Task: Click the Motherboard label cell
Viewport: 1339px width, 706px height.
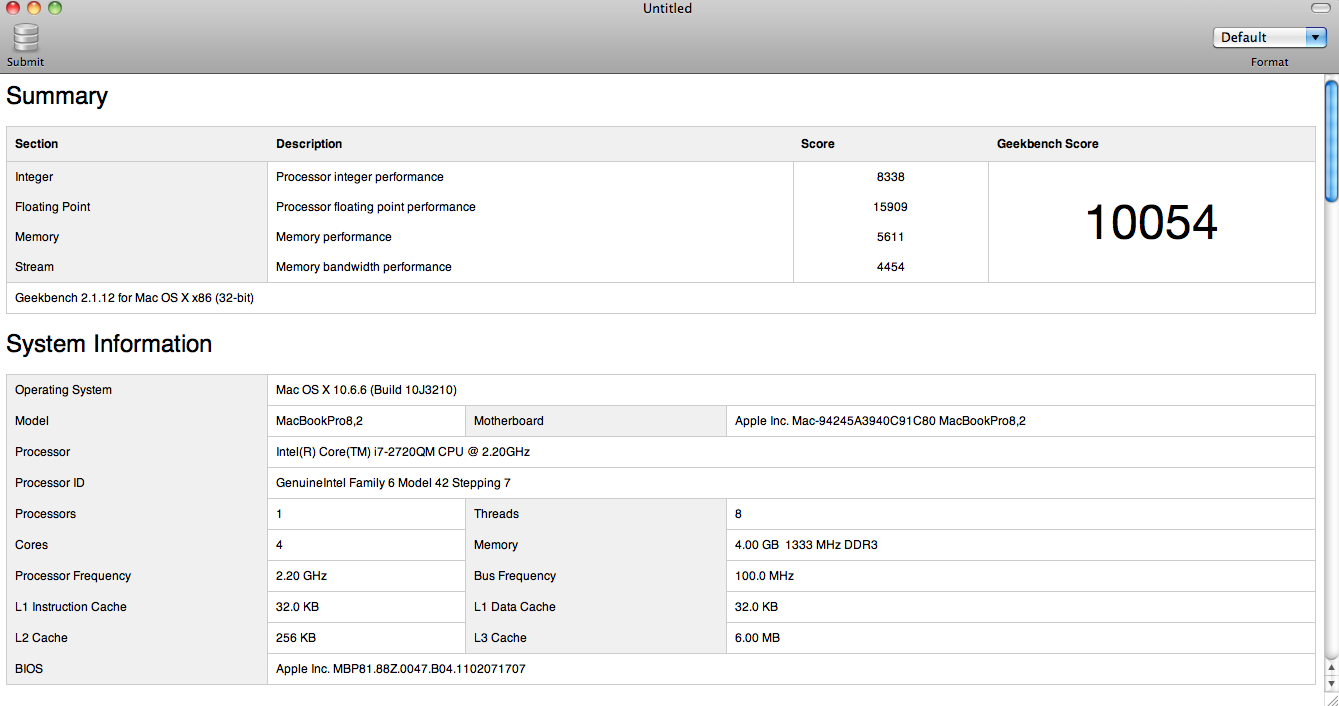Action: pyautogui.click(x=596, y=421)
